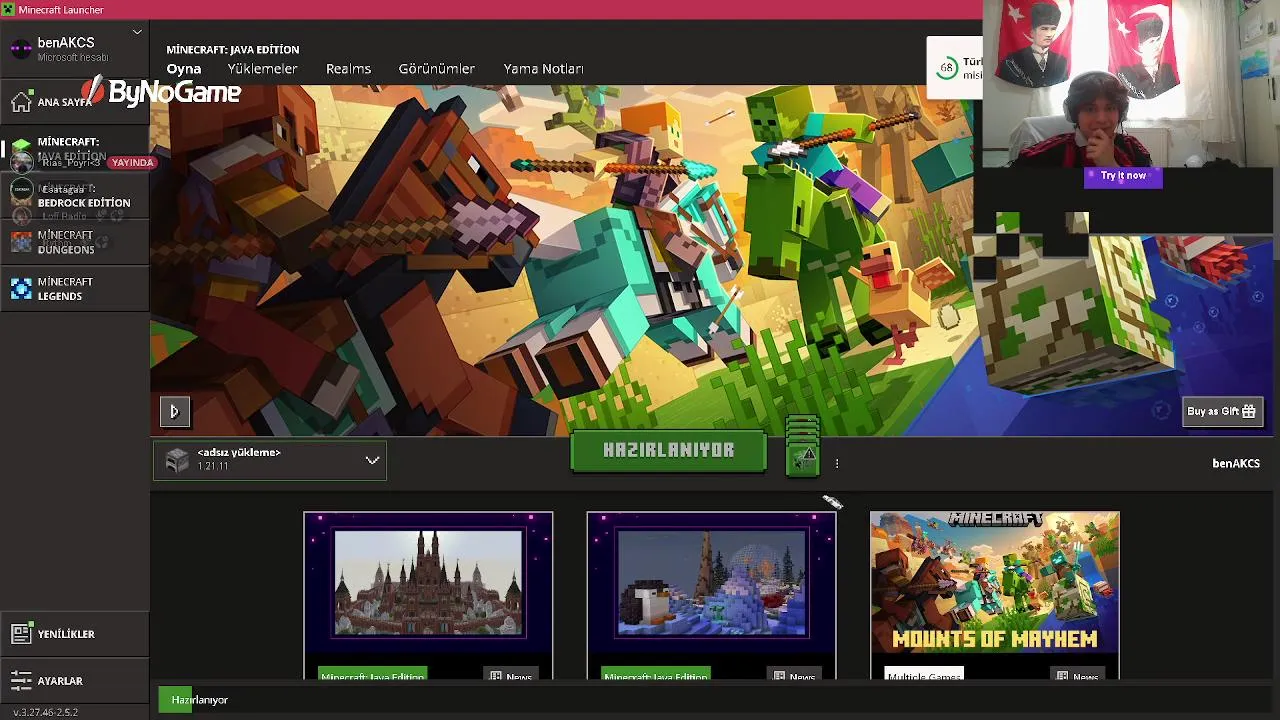Click the benAKCS player name beside play bar

pos(1236,463)
